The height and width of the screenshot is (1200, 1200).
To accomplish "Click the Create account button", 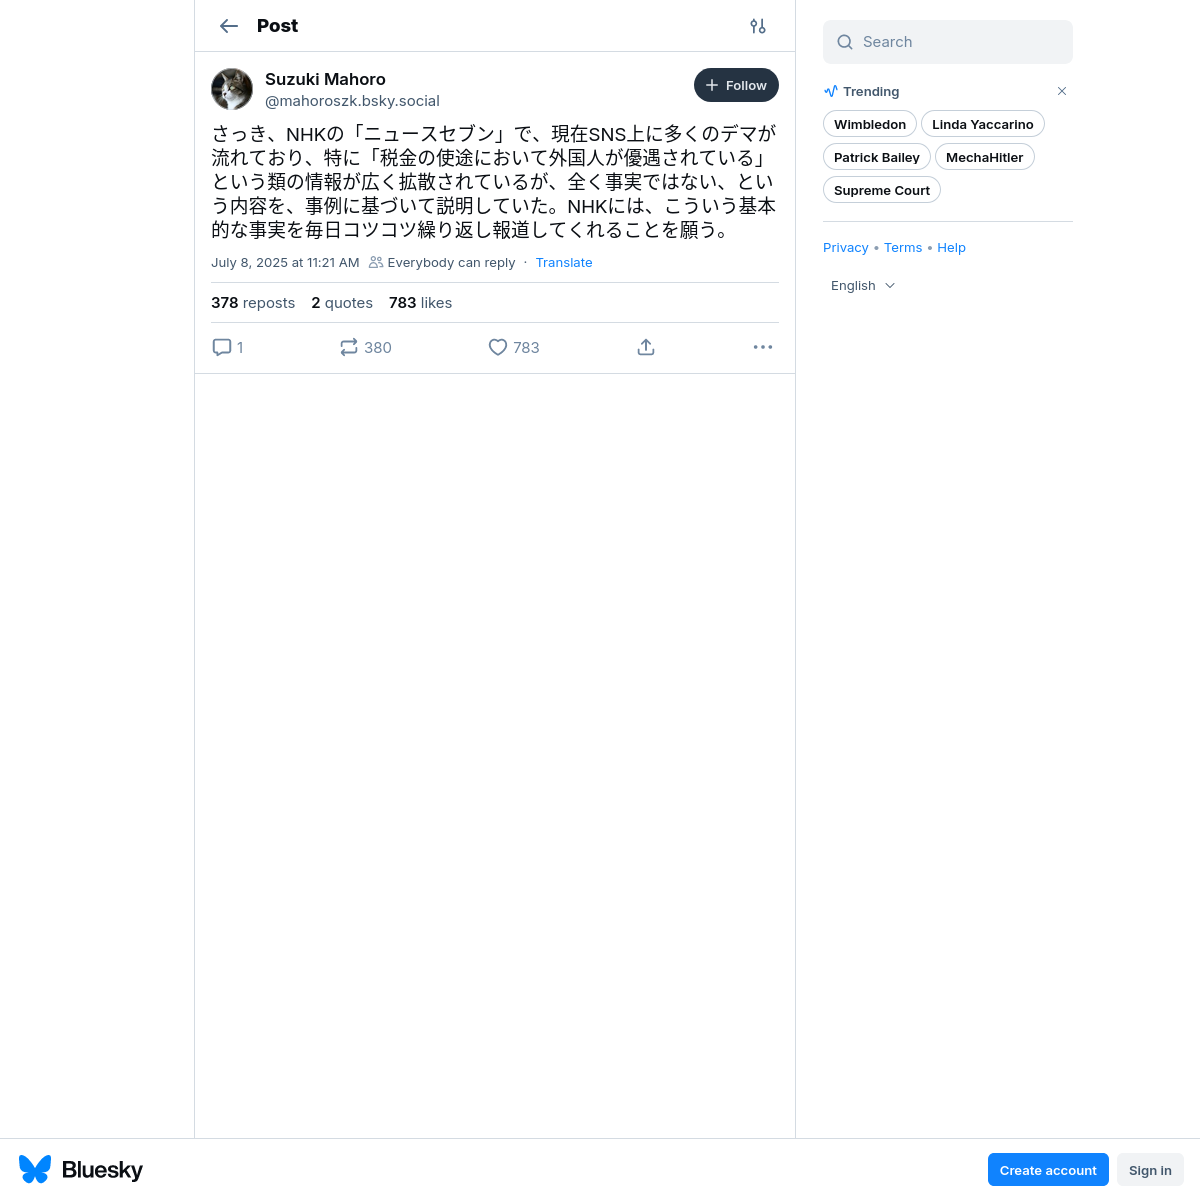I will (1048, 1170).
